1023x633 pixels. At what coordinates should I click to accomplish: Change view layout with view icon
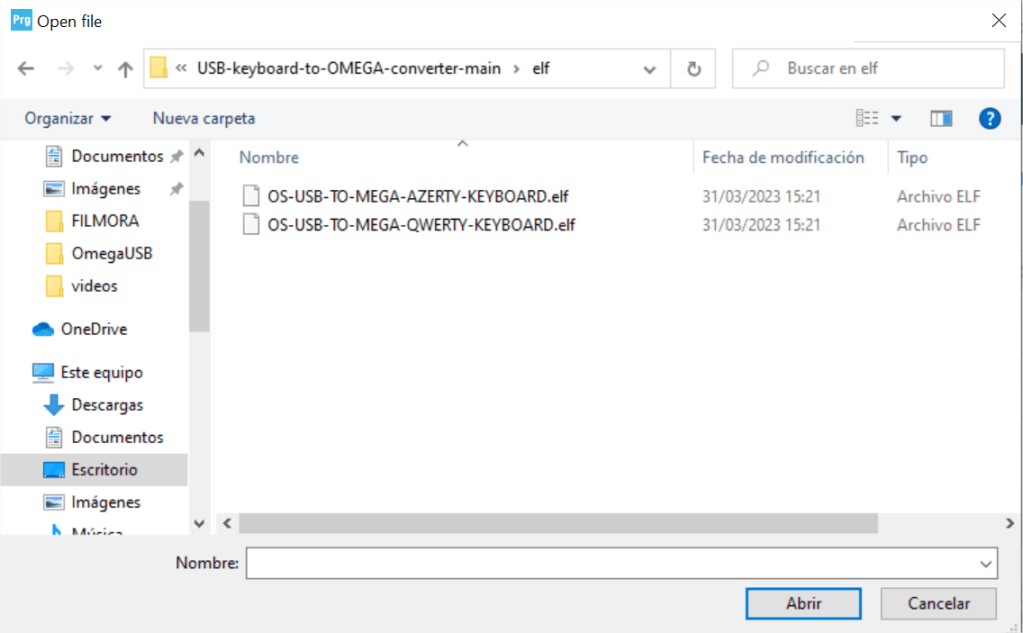point(867,118)
